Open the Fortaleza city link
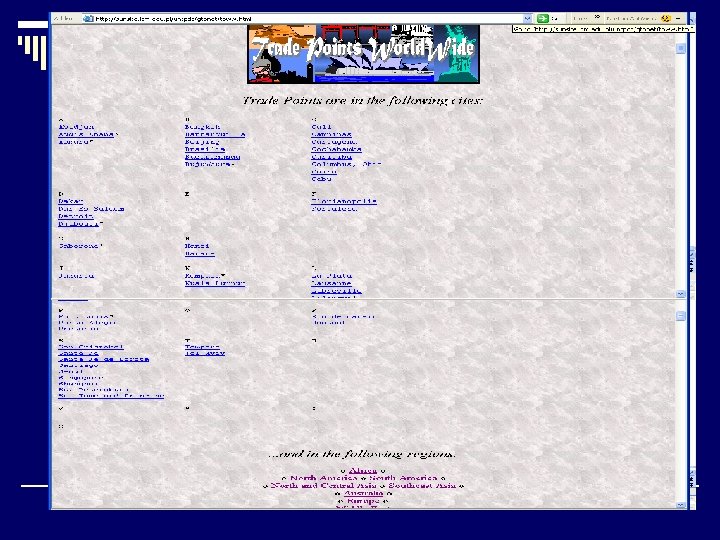Viewport: 720px width, 540px height. click(x=334, y=209)
